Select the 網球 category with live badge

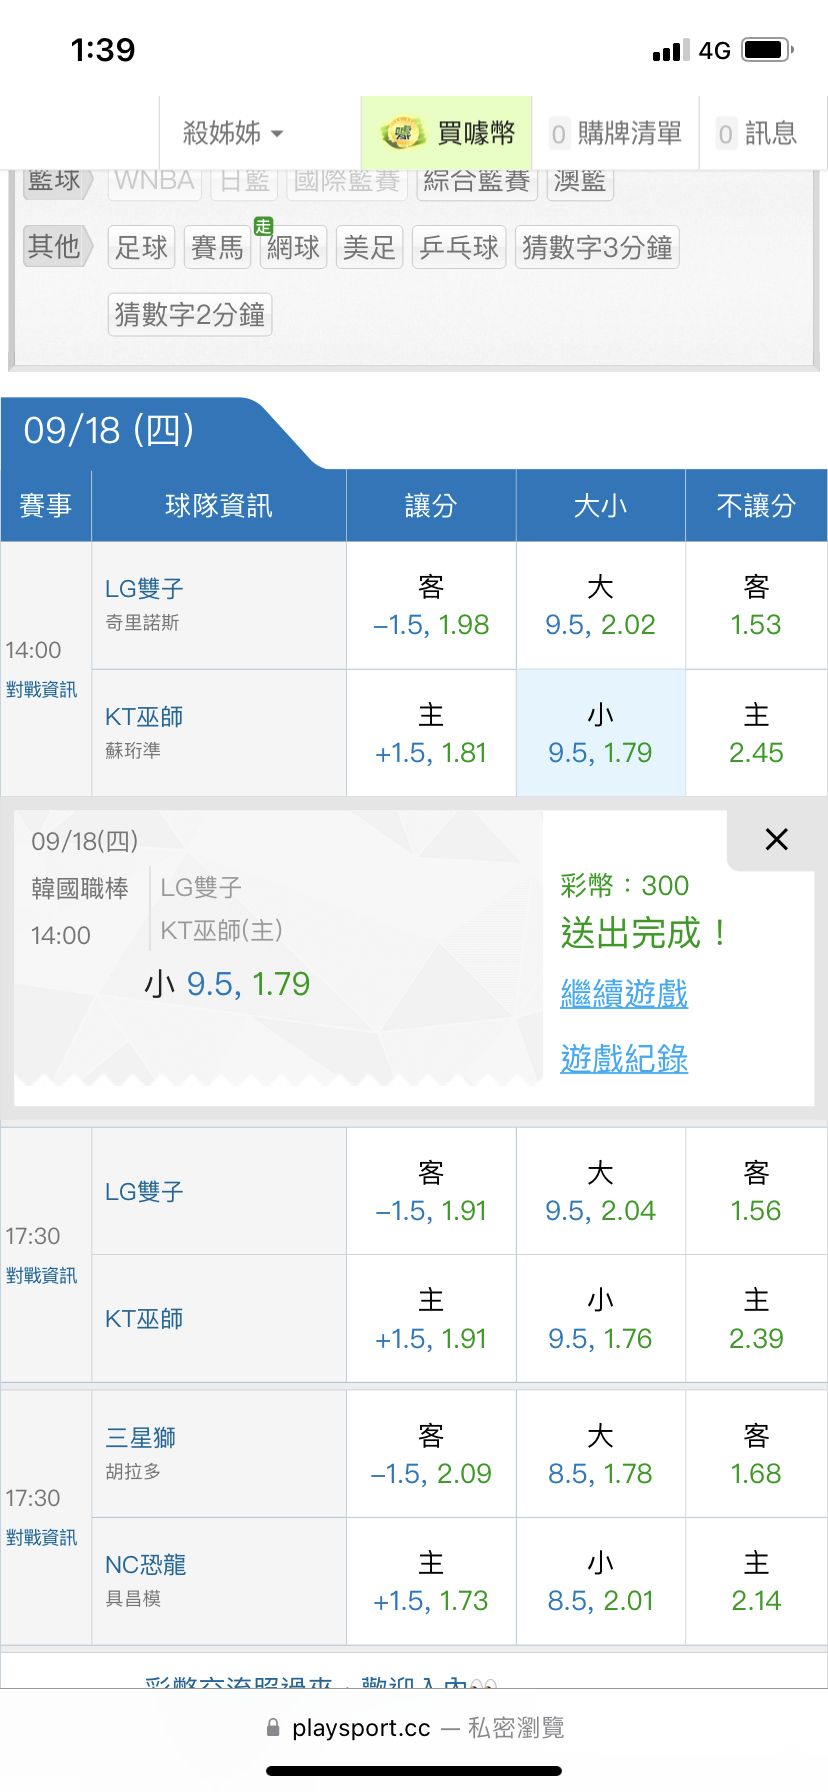coord(293,247)
